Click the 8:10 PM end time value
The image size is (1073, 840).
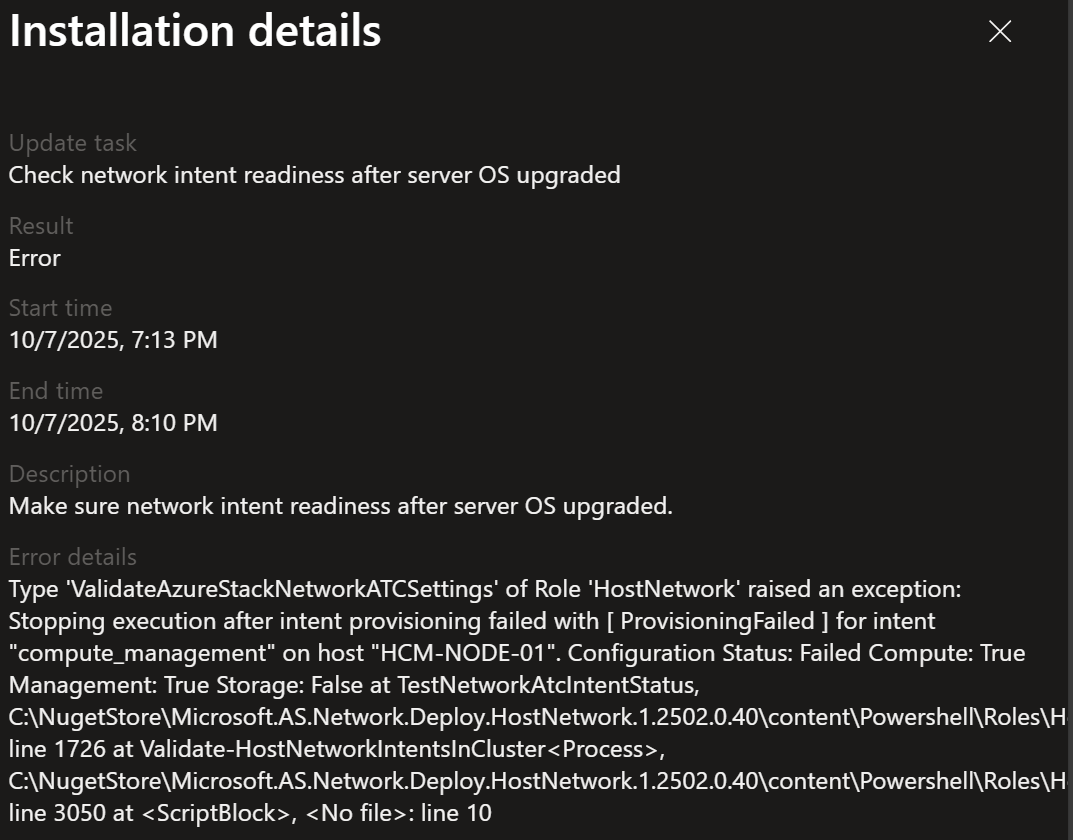click(x=112, y=423)
